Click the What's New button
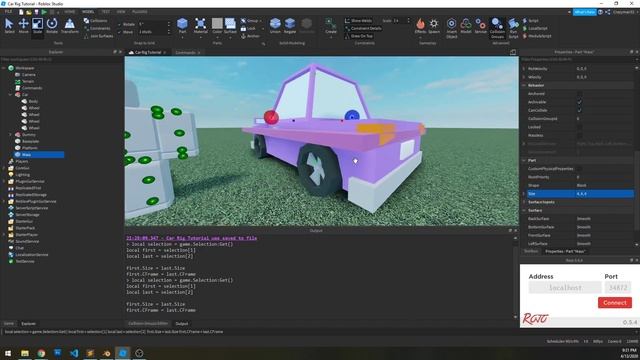The width and height of the screenshot is (640, 360). 584,12
